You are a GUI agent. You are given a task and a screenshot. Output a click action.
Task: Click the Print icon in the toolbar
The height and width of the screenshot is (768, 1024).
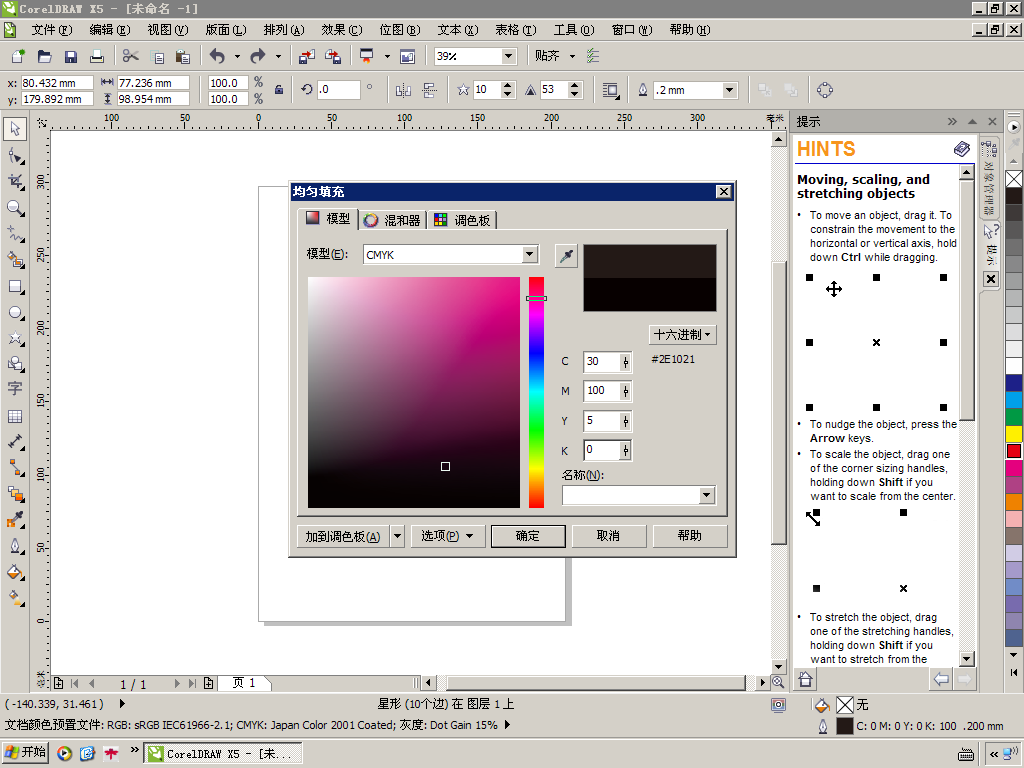(97, 56)
